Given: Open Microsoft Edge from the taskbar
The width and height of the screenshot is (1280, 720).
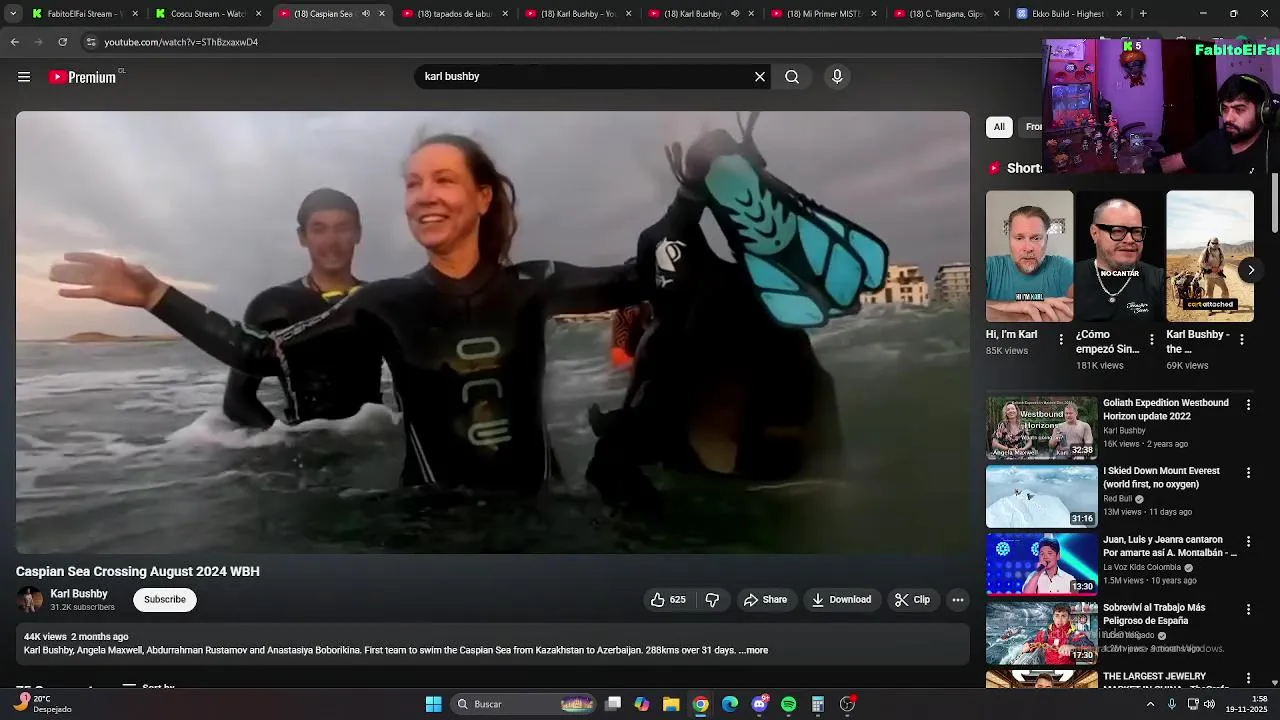Looking at the screenshot, I should (730, 704).
